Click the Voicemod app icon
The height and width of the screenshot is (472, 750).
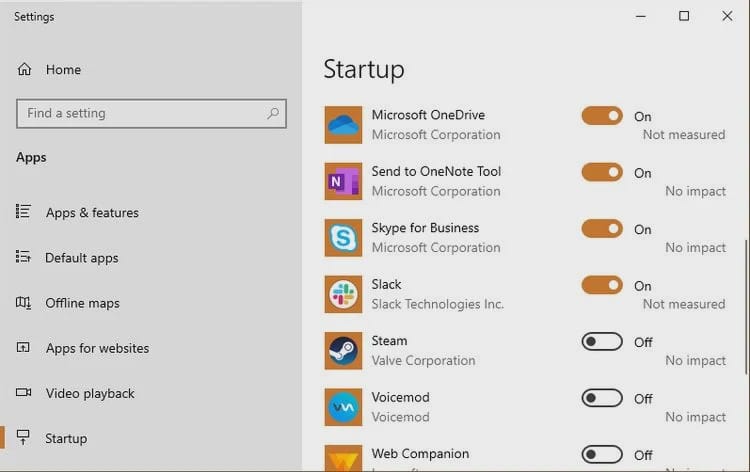pyautogui.click(x=343, y=407)
